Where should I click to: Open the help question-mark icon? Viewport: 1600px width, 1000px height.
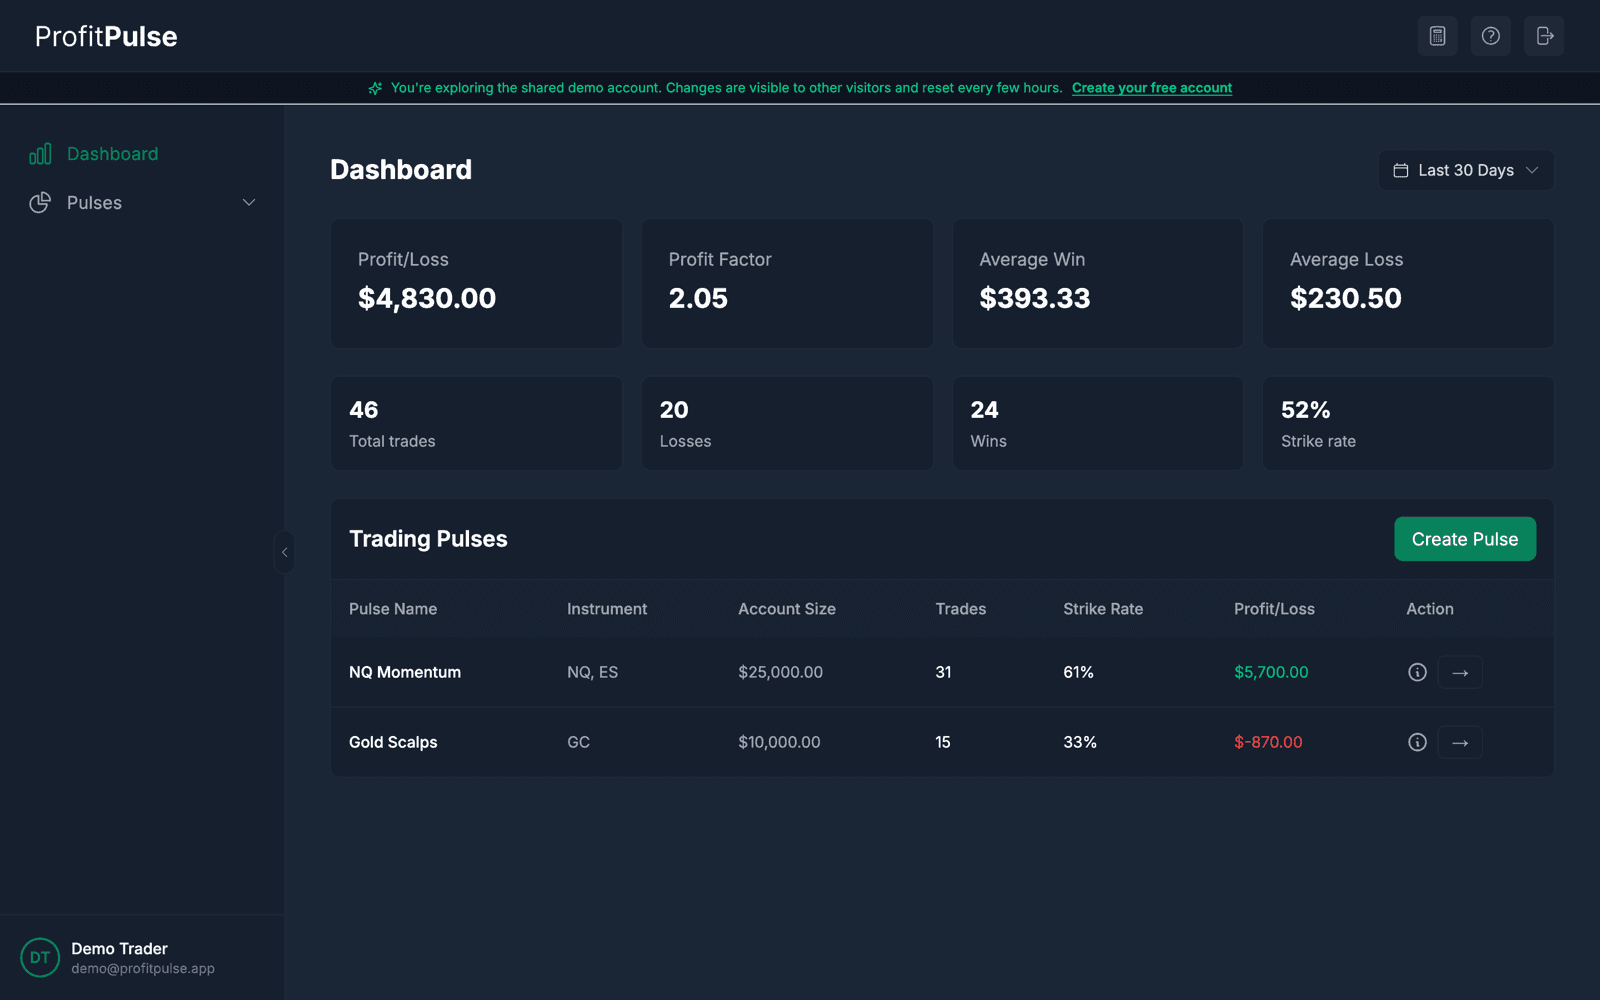pos(1490,36)
